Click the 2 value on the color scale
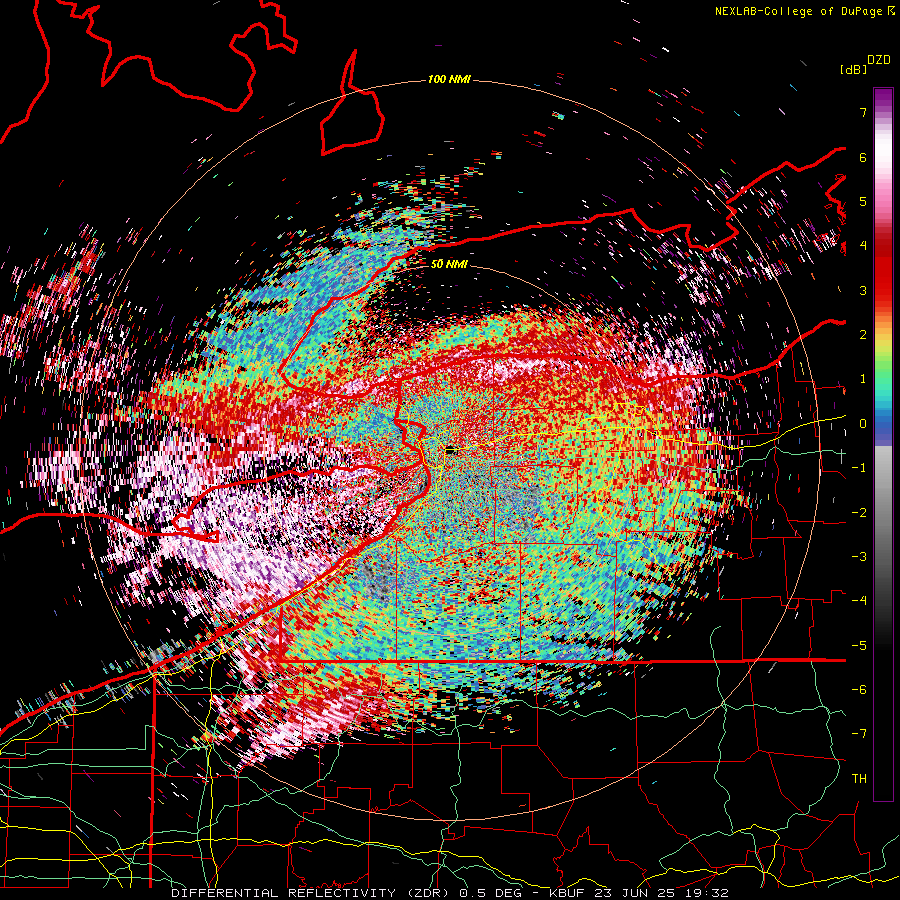900x900 pixels. tap(863, 335)
